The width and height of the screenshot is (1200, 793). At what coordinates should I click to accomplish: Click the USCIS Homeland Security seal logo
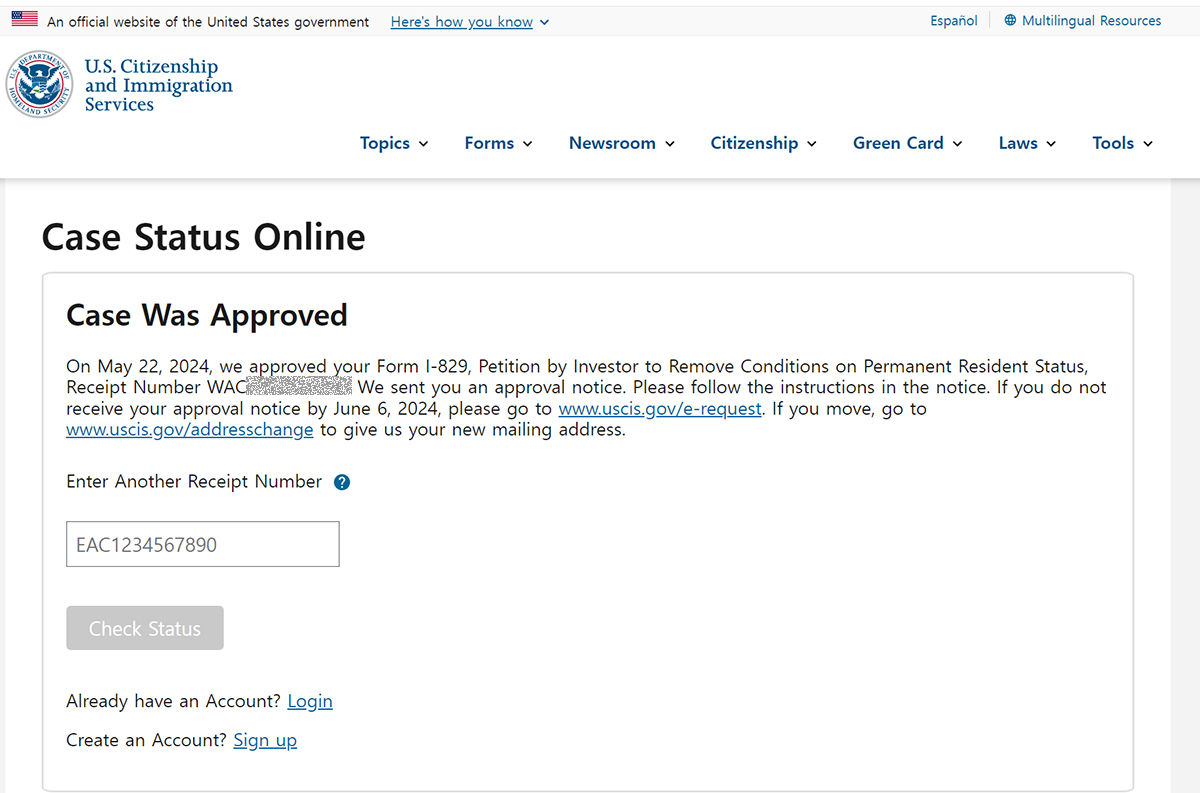(39, 85)
